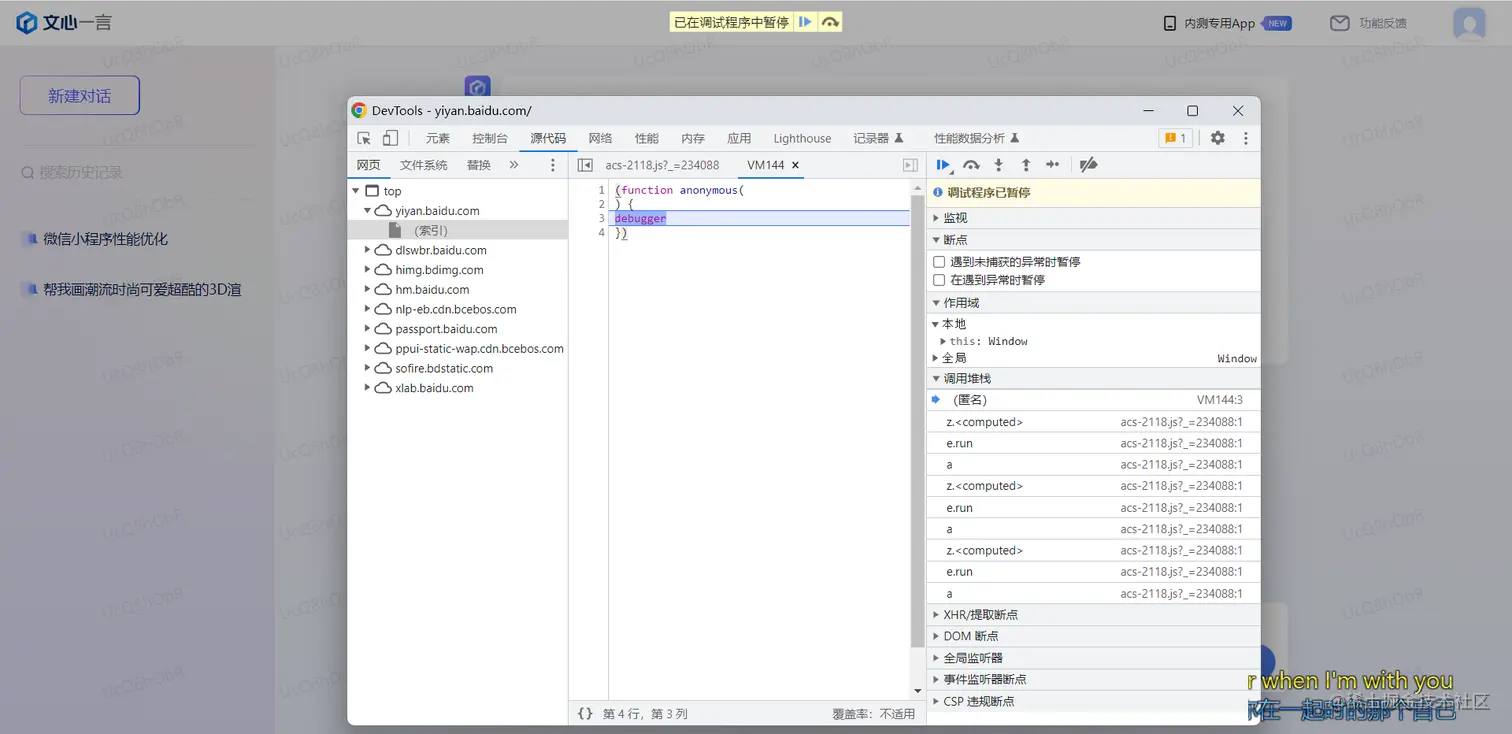The image size is (1512, 734).
Task: Select 文件系统 navigator tab
Action: (x=424, y=165)
